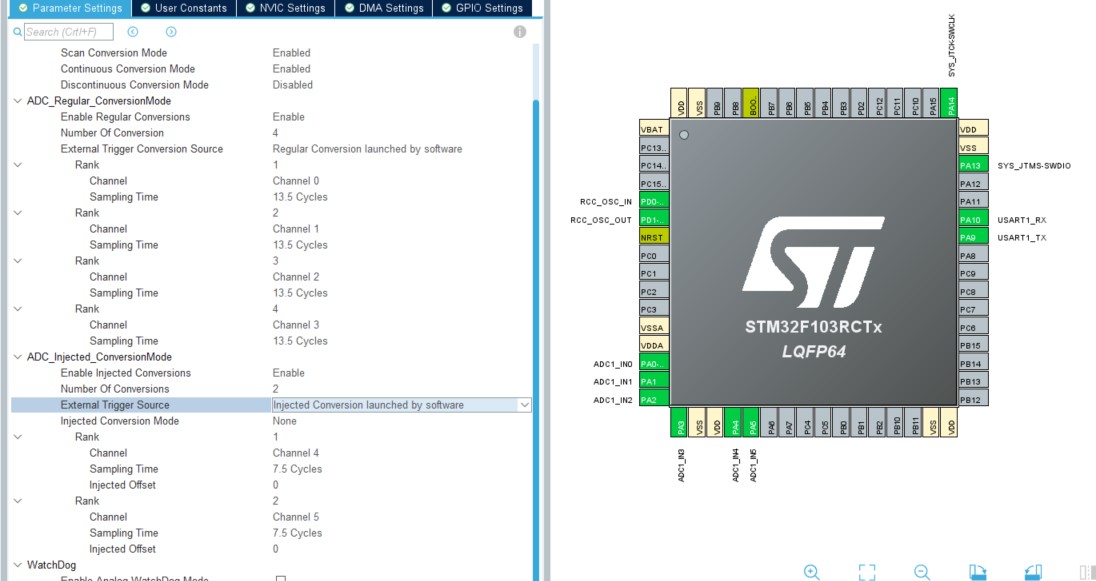Select the PA9 USART1_TX pin

(973, 238)
